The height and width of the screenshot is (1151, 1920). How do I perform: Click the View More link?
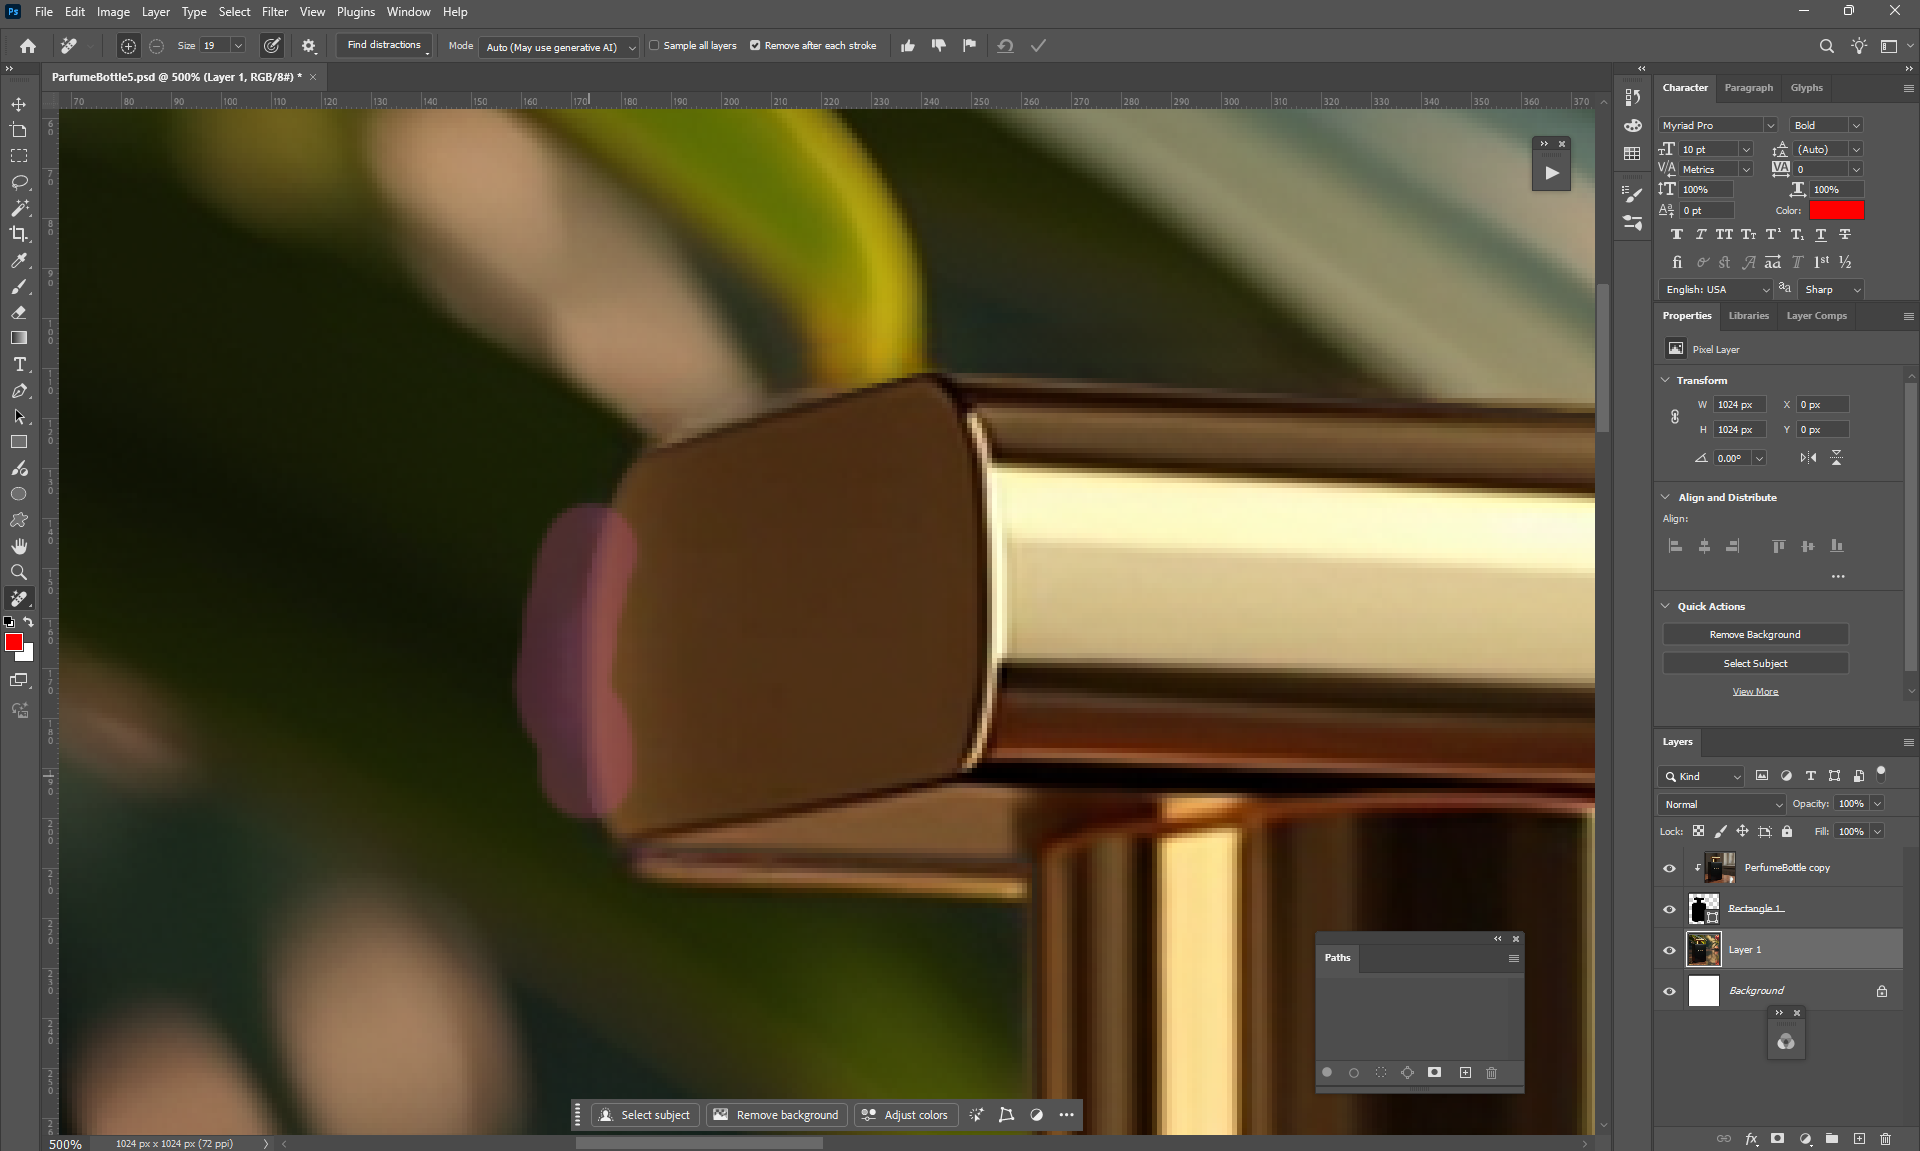click(1755, 692)
